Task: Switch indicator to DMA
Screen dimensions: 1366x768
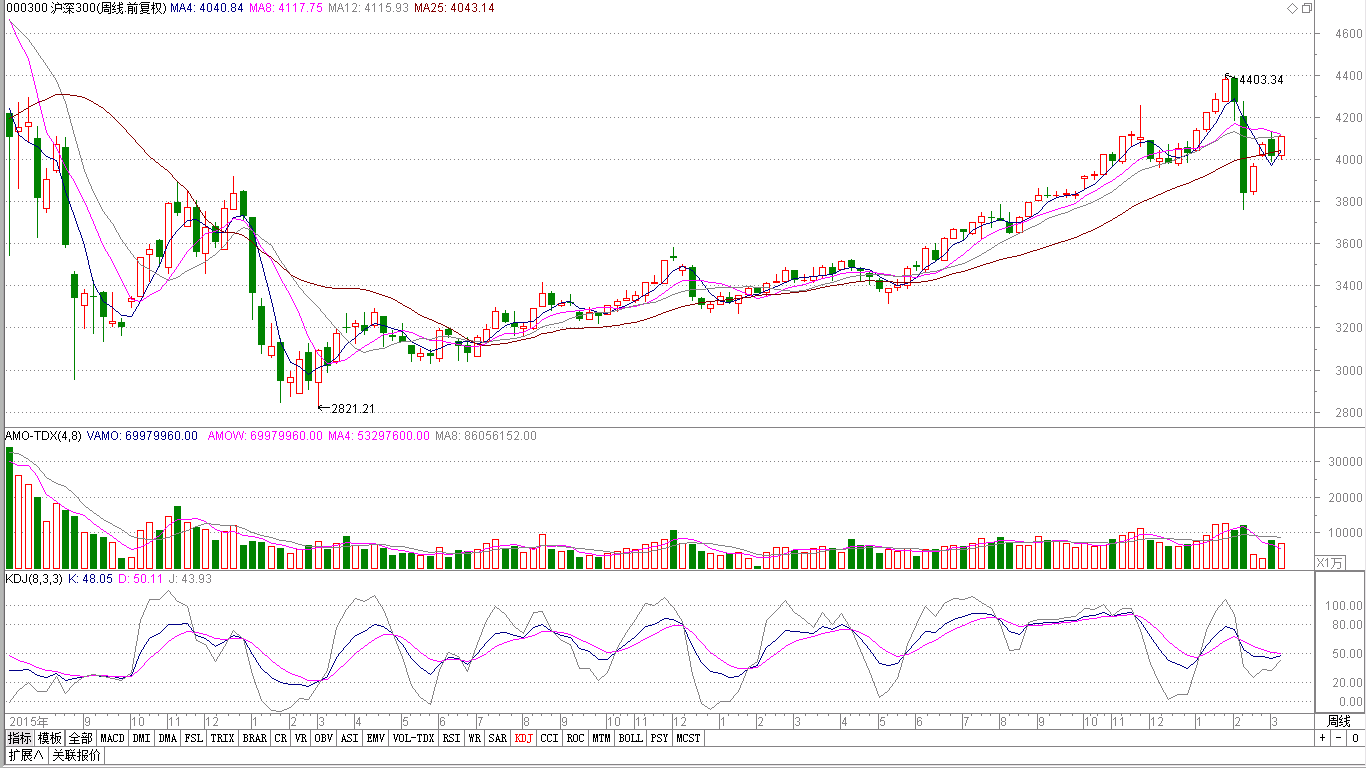Action: [x=167, y=738]
